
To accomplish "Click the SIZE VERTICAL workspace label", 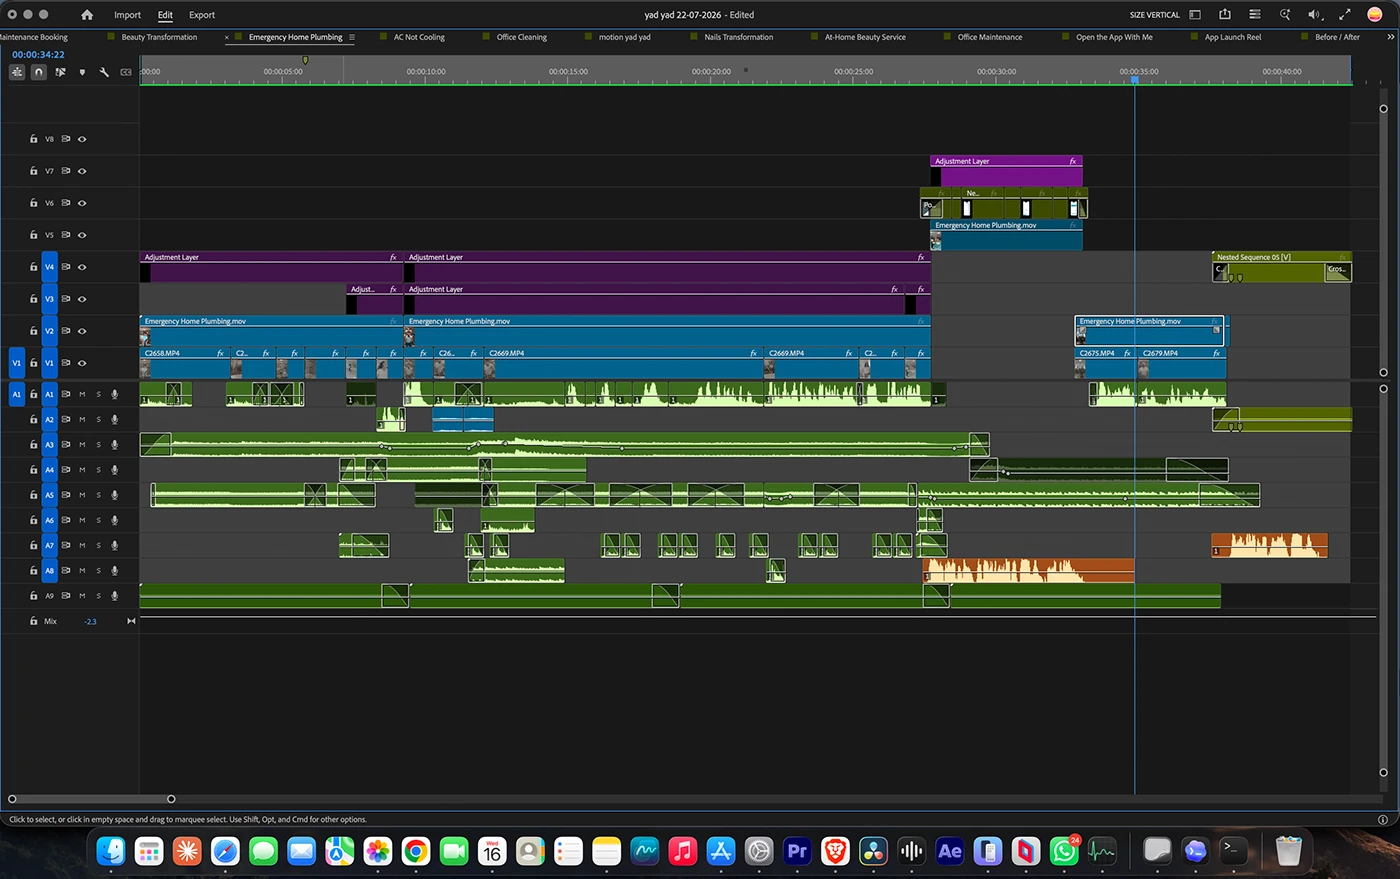I will click(x=1155, y=15).
